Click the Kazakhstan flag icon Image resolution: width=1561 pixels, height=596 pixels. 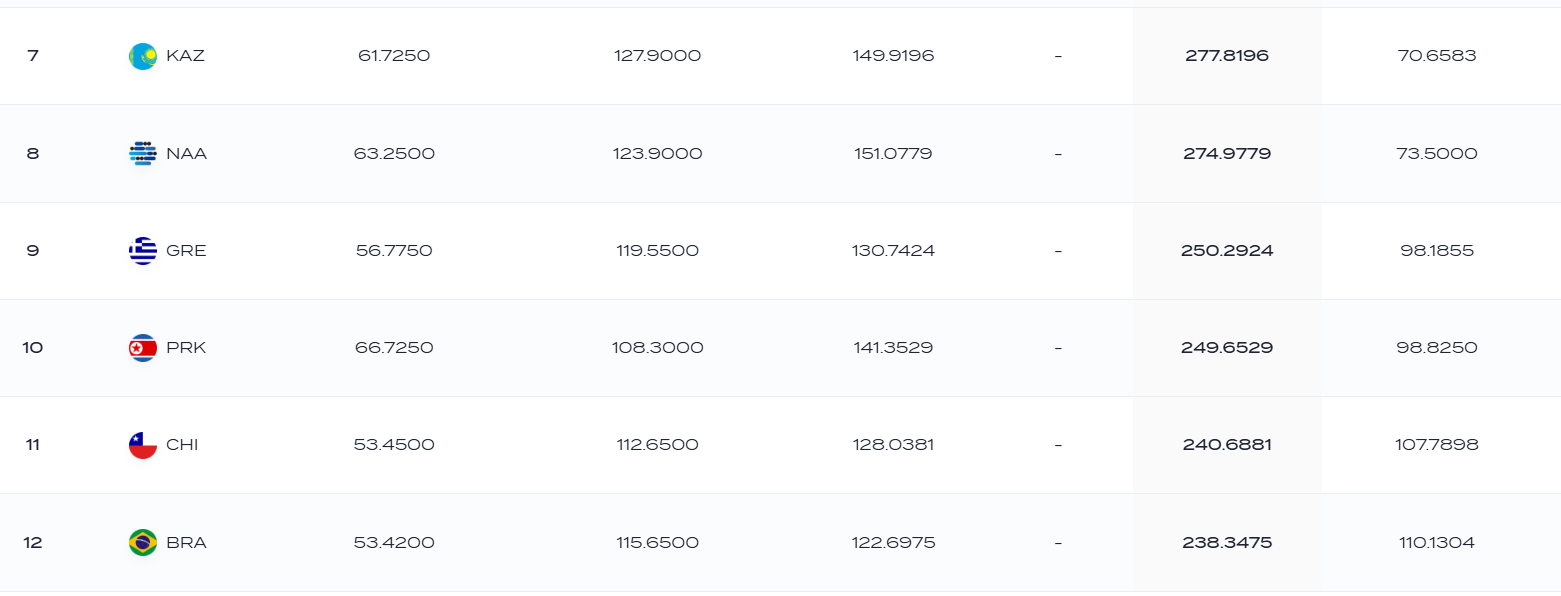pos(143,56)
